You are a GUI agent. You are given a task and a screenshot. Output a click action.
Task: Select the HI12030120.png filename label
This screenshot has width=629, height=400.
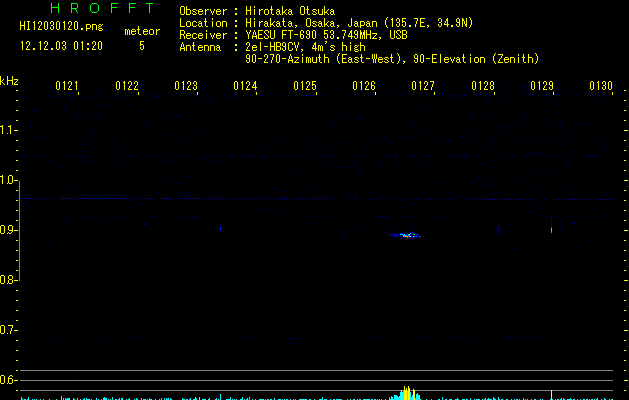61,27
